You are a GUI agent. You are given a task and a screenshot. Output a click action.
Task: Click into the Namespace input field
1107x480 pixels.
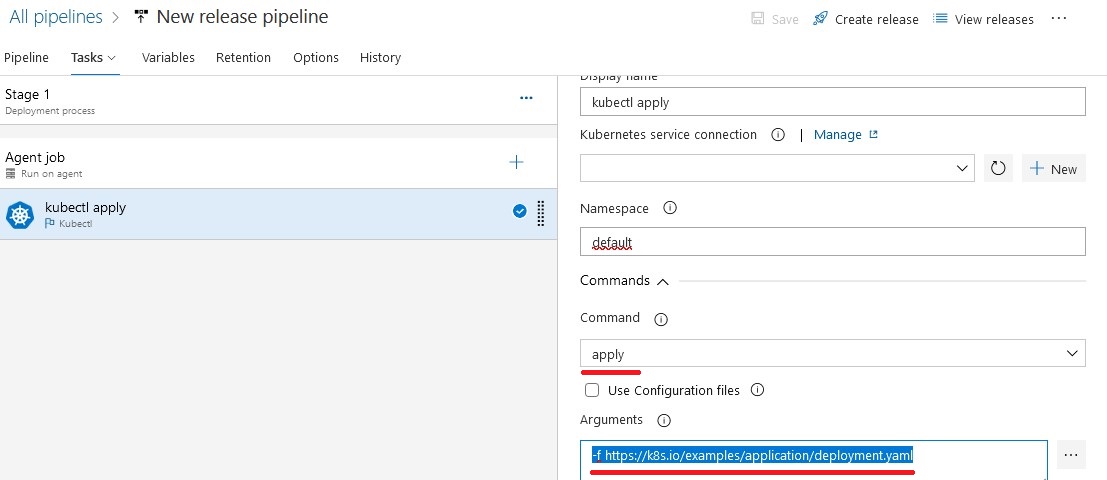pyautogui.click(x=832, y=242)
